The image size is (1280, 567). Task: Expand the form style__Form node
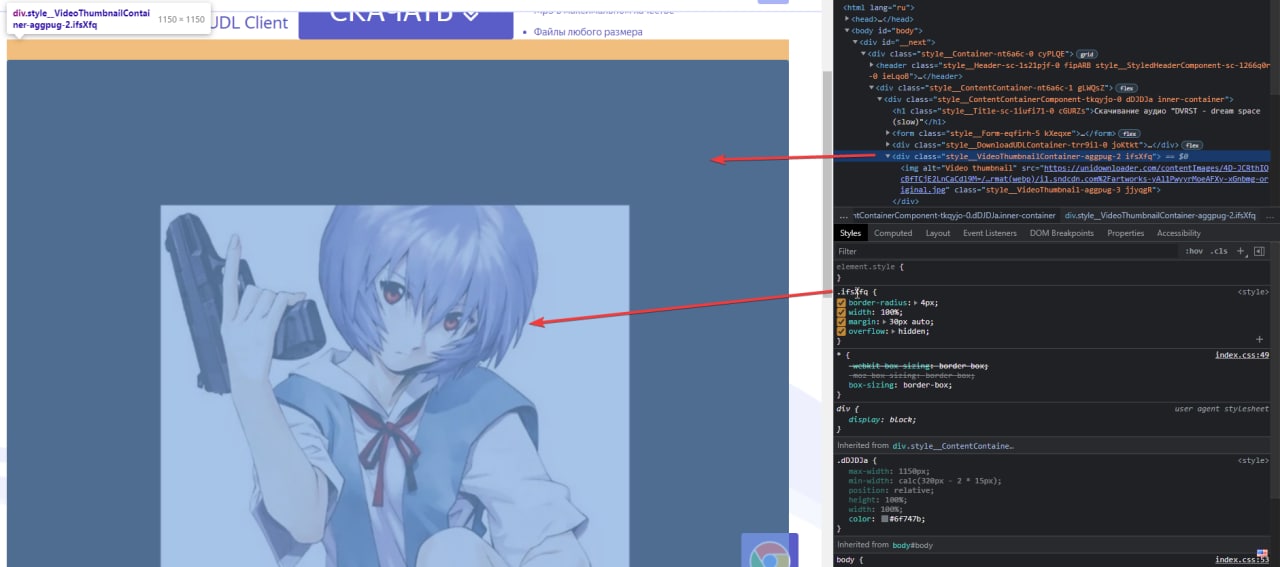tap(889, 133)
